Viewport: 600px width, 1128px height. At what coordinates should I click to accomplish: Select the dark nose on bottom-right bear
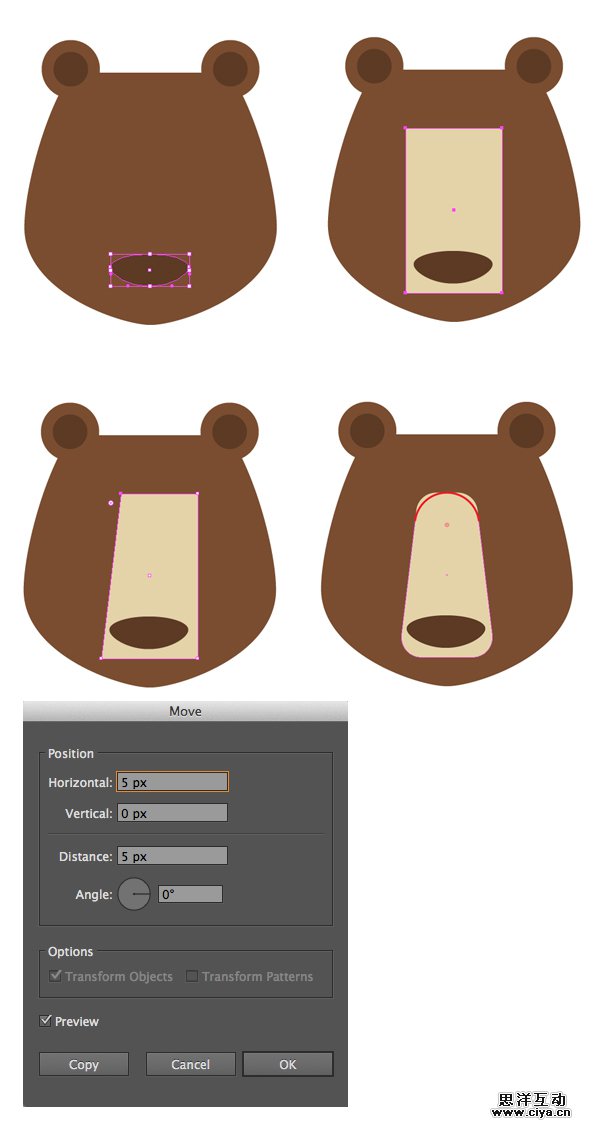tap(446, 631)
